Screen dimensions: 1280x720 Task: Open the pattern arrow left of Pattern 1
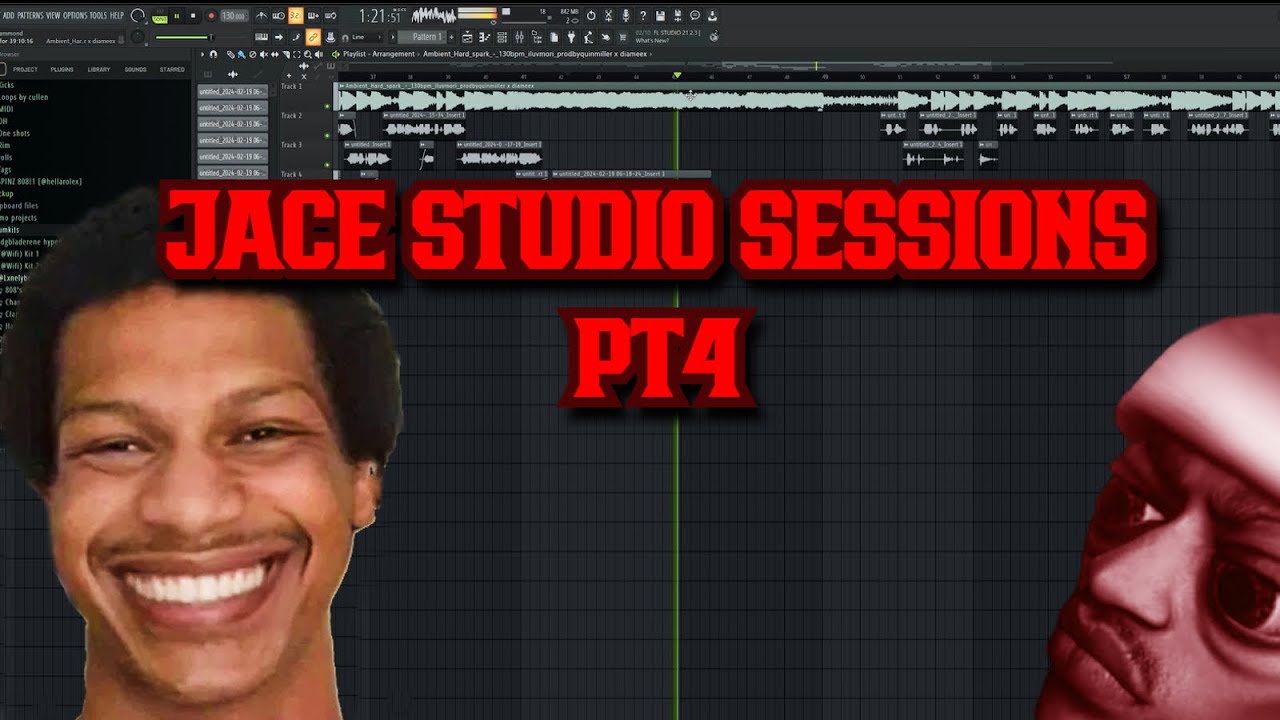(x=392, y=37)
